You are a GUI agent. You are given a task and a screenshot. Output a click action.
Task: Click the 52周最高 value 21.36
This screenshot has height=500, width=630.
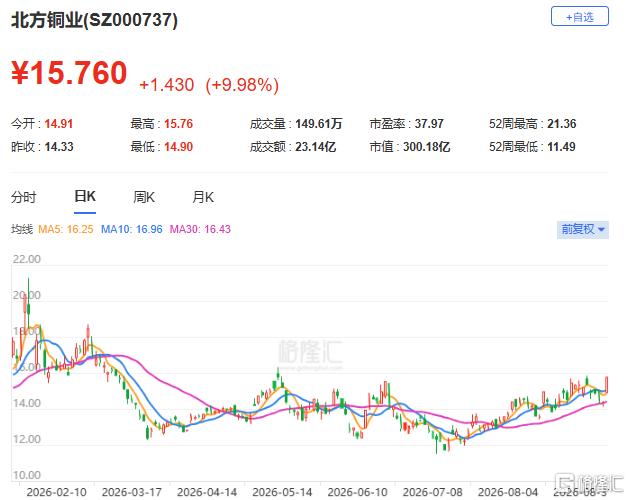tap(562, 124)
